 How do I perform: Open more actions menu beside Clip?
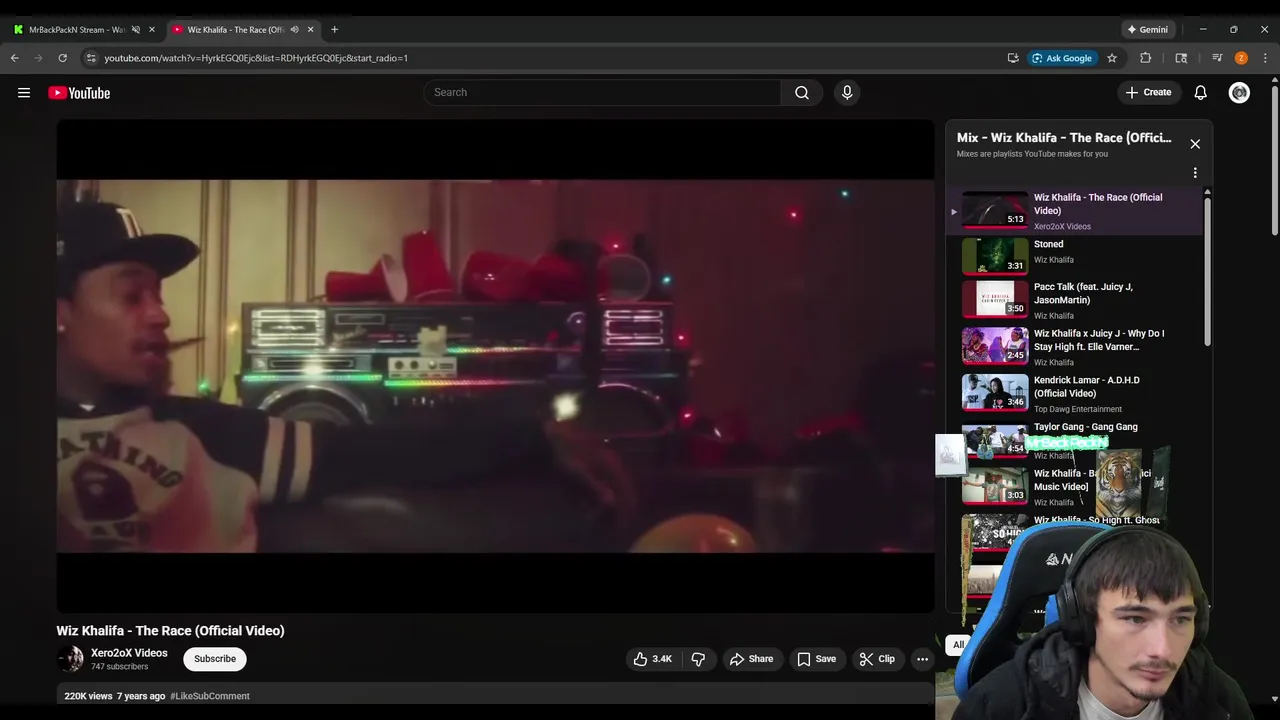[x=923, y=659]
